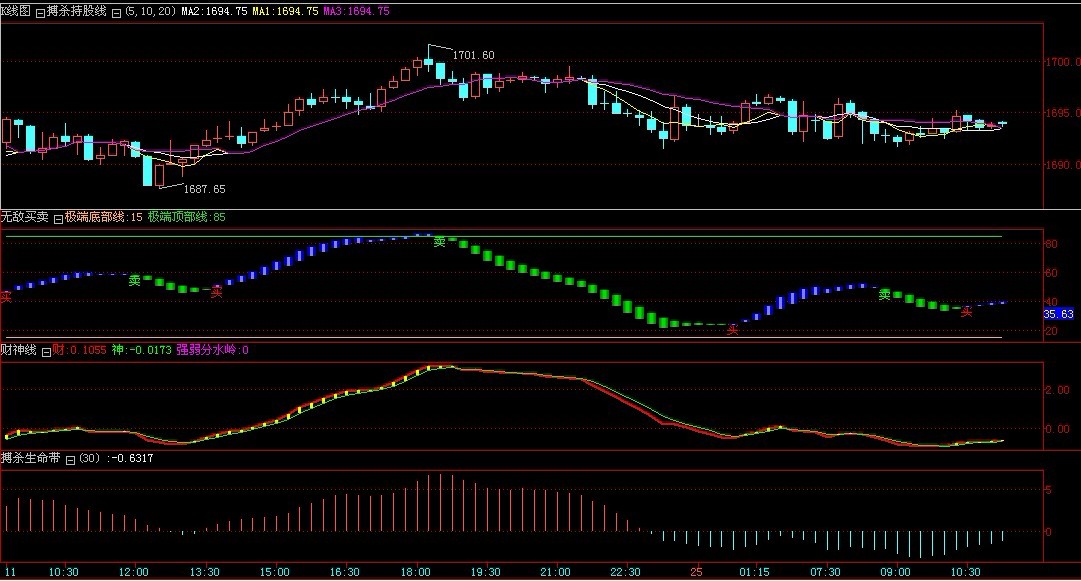The height and width of the screenshot is (581, 1081).
Task: Click the 1695.0 price axis label
Action: coord(1062,113)
